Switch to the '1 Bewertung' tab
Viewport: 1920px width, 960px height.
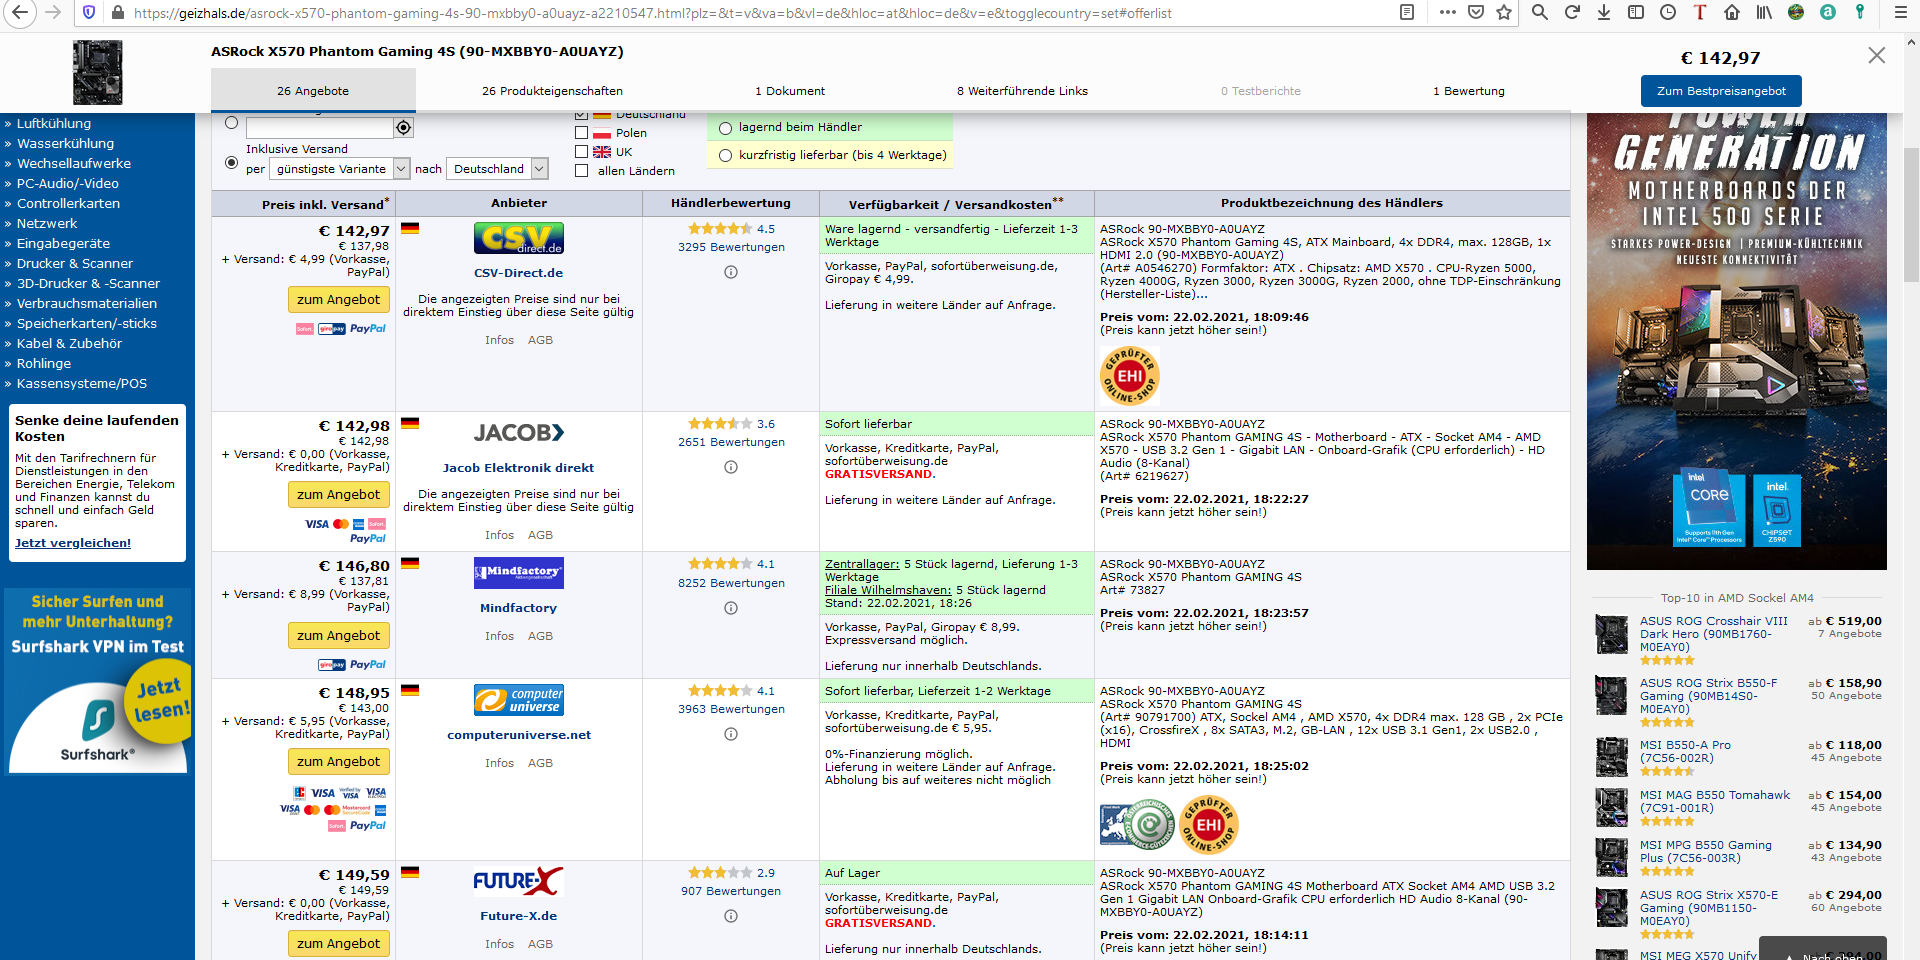[1469, 91]
